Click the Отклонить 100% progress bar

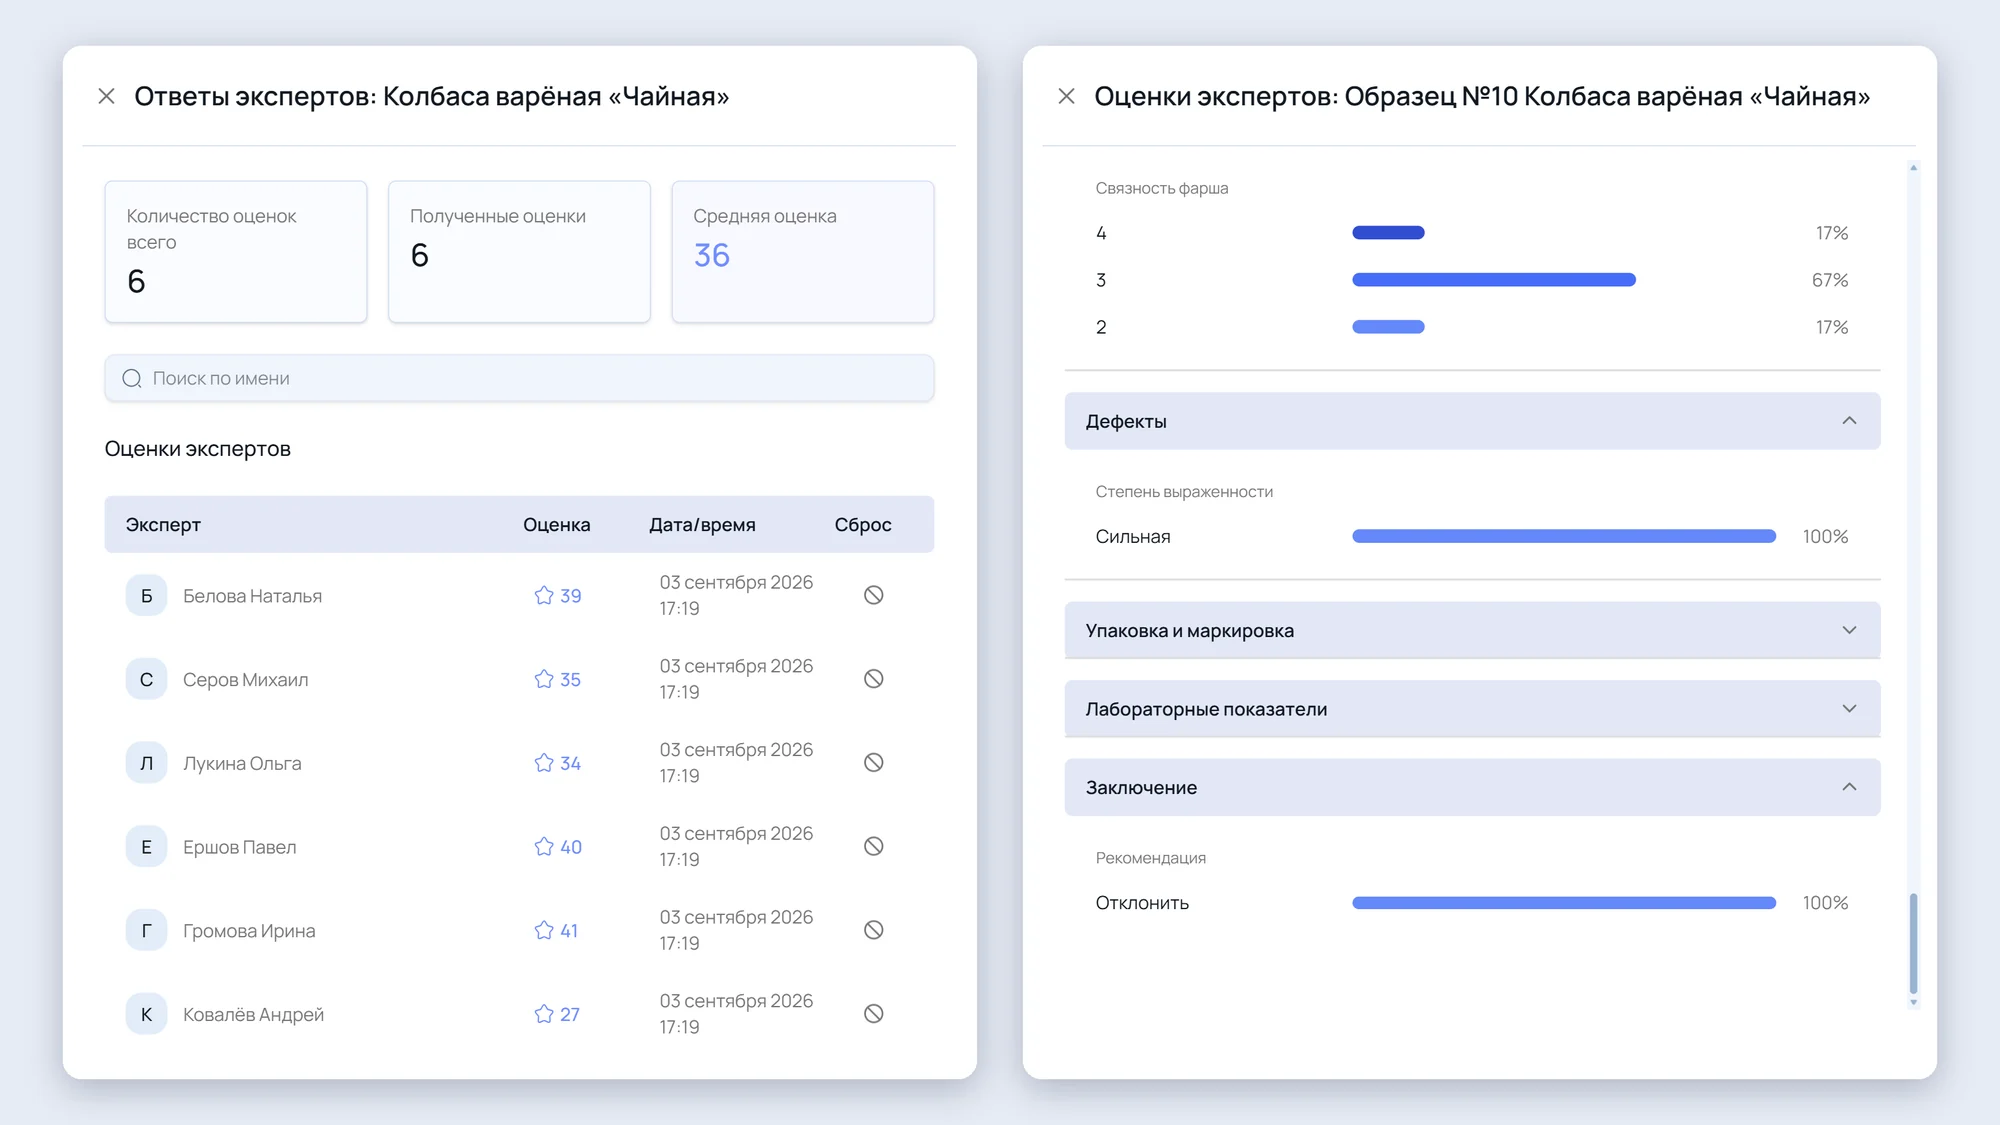pos(1564,903)
